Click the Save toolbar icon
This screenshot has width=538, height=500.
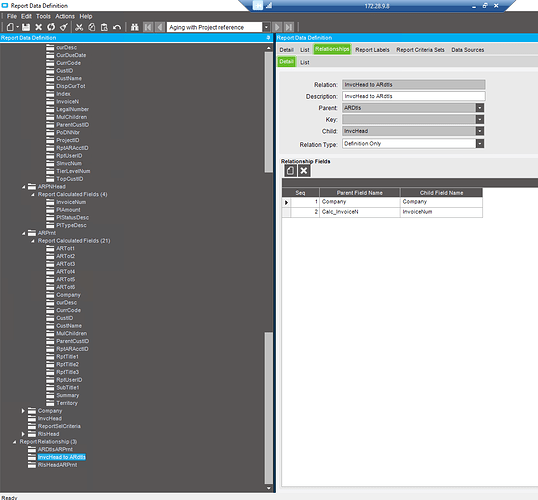point(26,27)
